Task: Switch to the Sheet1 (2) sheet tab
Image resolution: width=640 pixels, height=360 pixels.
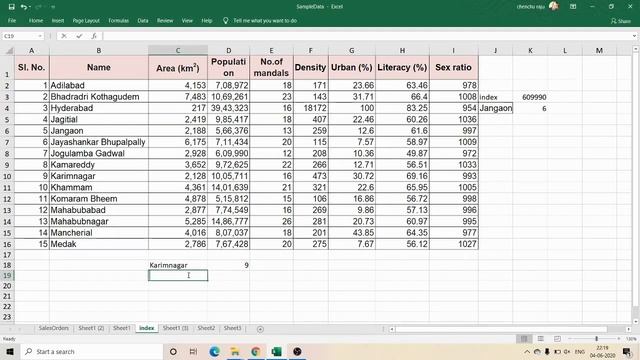Action: (x=91, y=328)
